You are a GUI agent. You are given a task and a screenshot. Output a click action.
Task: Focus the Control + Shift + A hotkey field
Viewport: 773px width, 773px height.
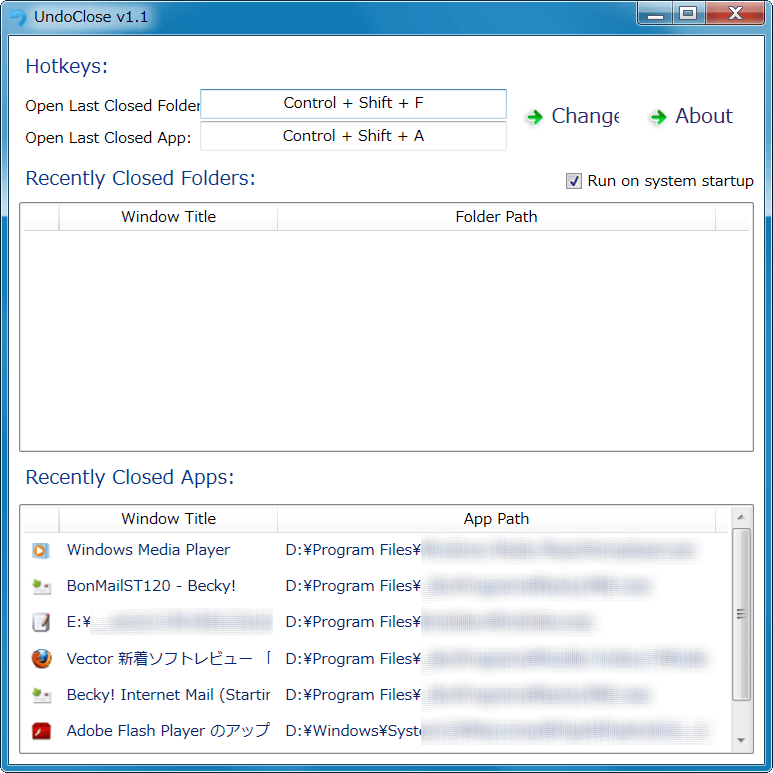click(x=353, y=136)
